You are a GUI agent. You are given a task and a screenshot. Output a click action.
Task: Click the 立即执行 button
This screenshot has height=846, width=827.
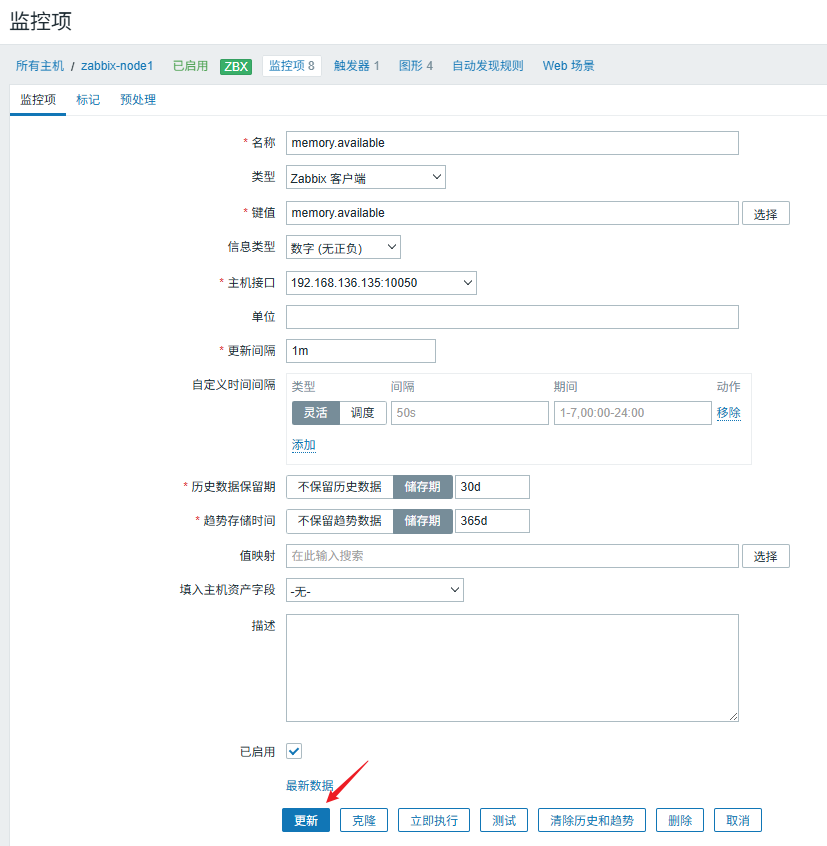point(434,820)
